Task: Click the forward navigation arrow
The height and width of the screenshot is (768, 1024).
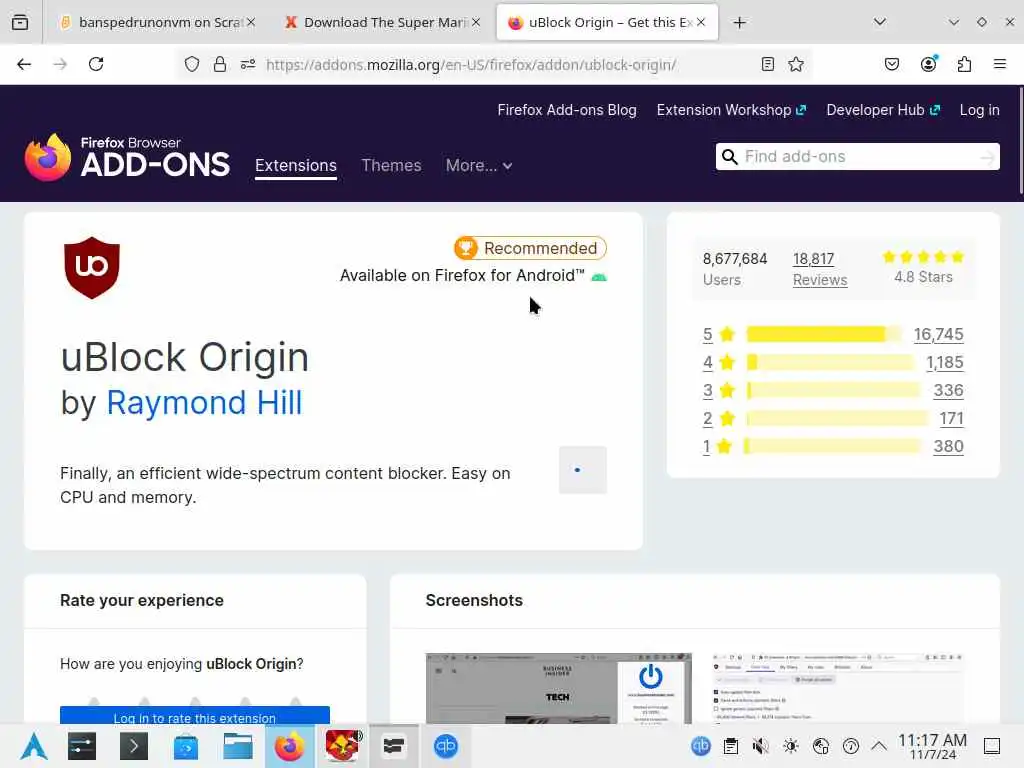Action: [60, 64]
